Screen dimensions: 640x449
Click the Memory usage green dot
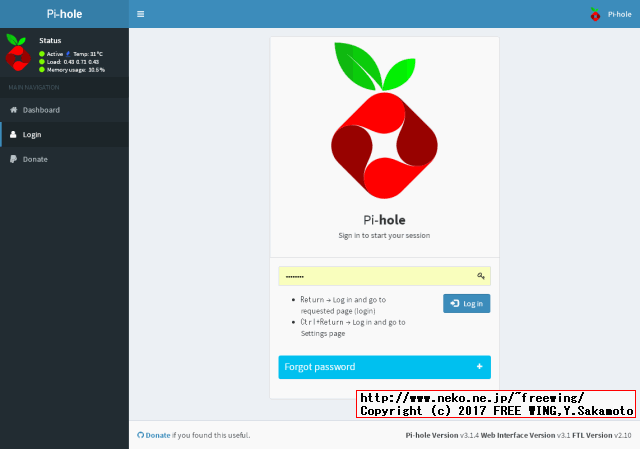(x=42, y=70)
